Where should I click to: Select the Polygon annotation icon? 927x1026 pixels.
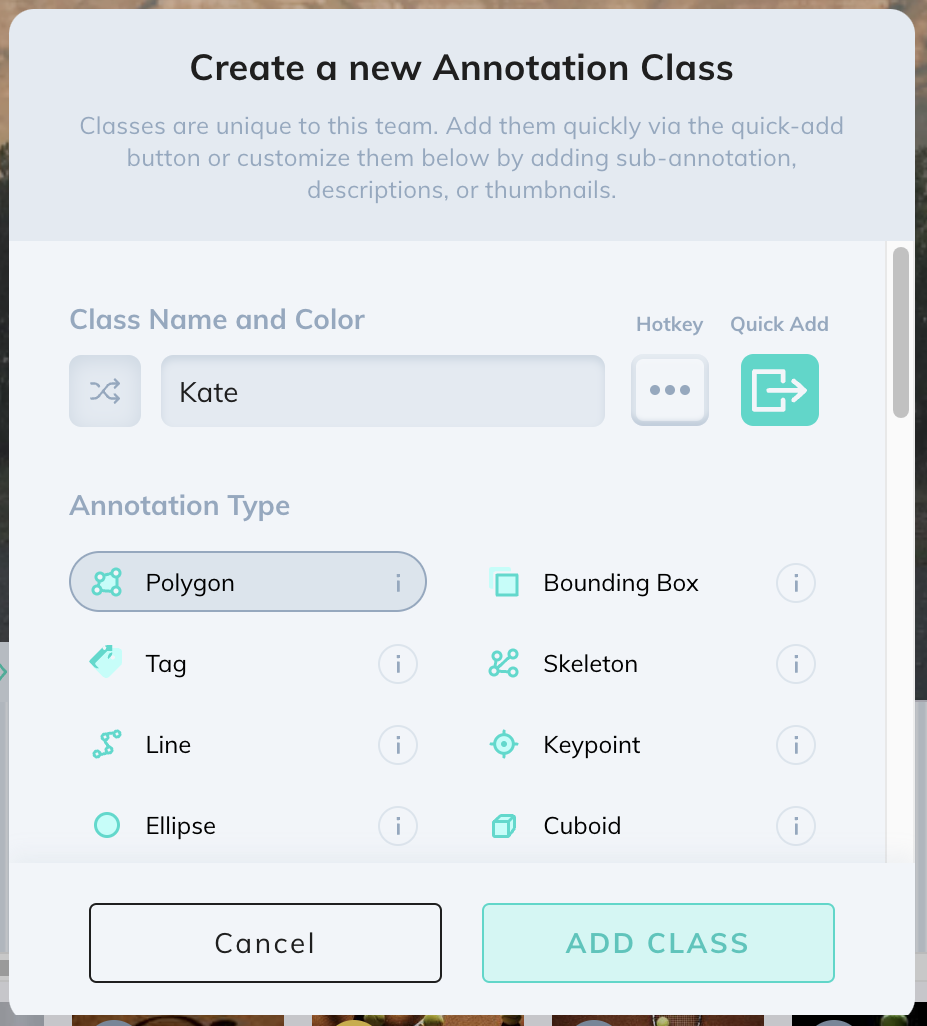click(105, 581)
